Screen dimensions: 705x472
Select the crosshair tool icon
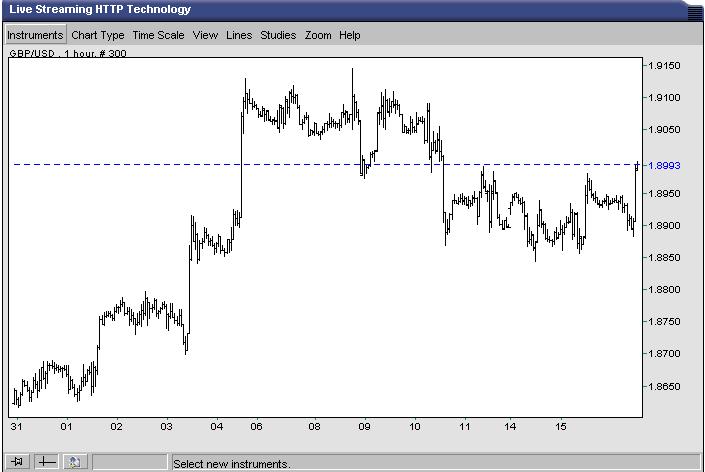tap(46, 462)
